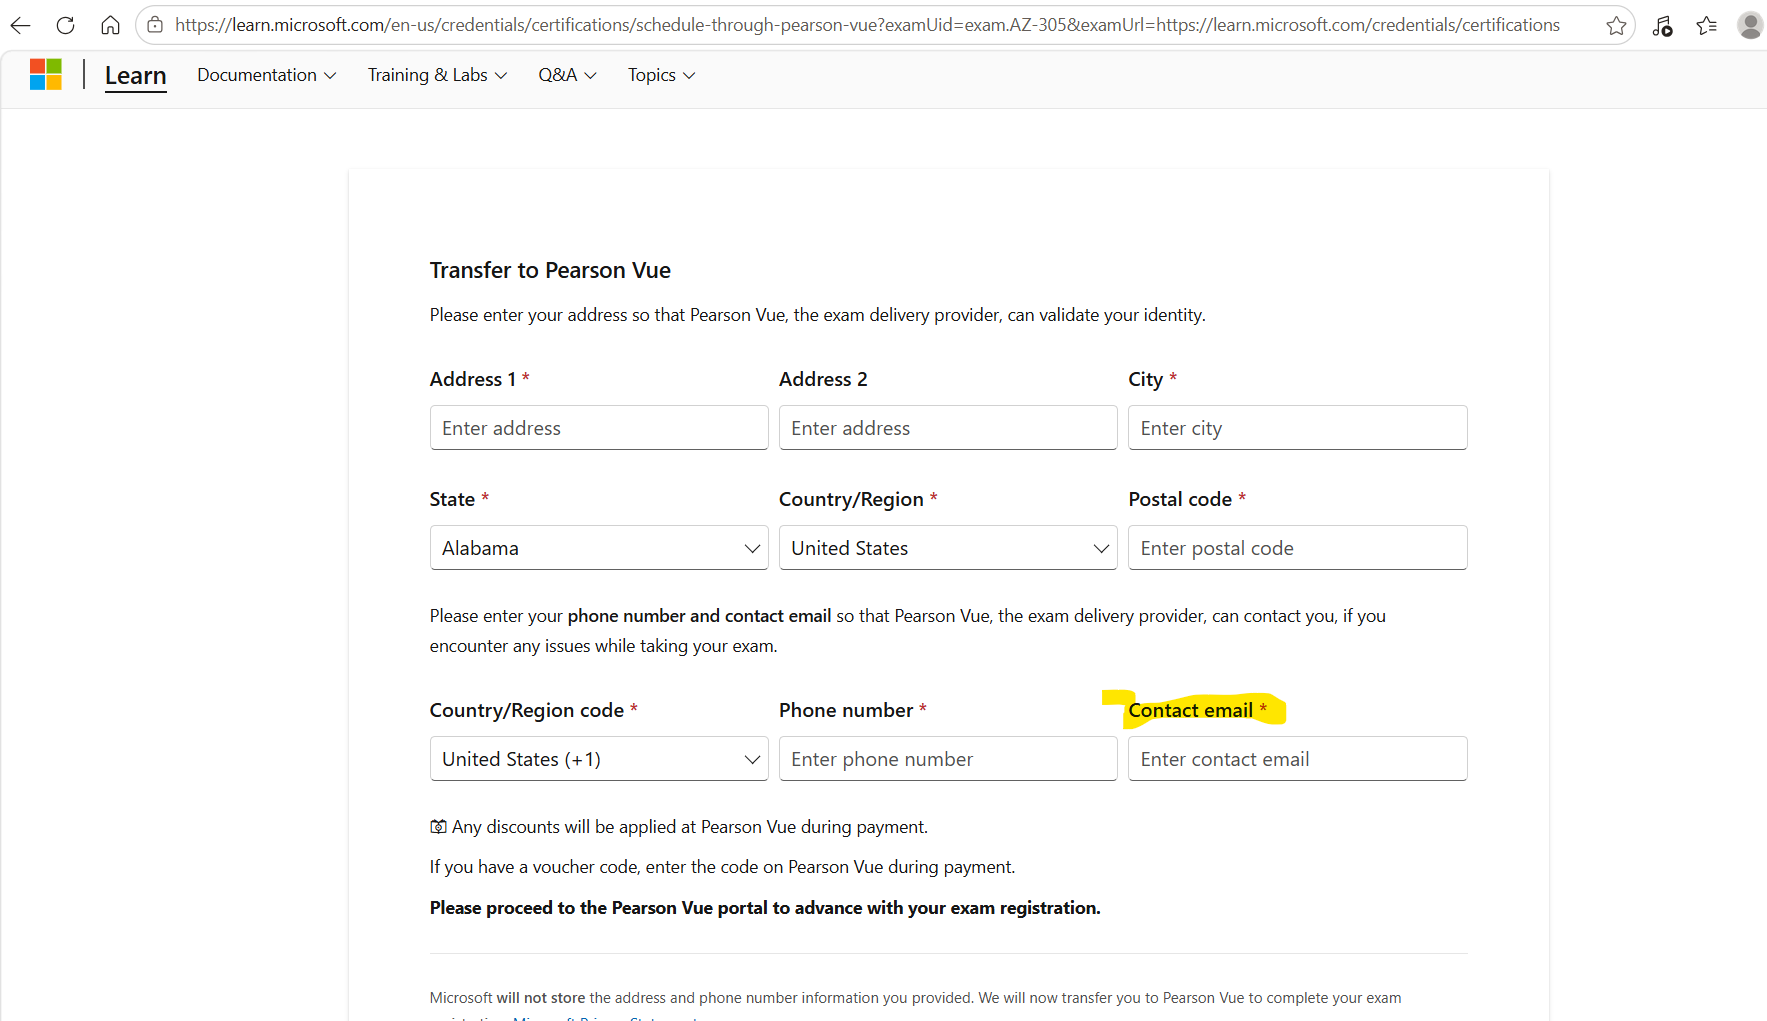
Task: Open the Q&A menu
Action: coord(567,75)
